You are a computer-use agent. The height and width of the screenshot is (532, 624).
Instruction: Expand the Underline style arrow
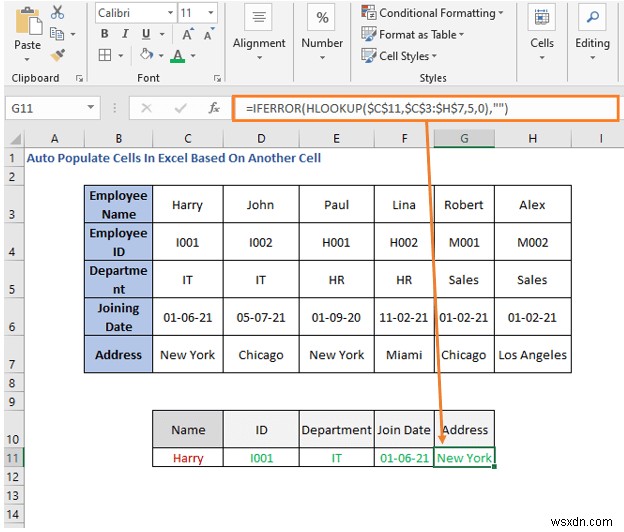coord(162,35)
